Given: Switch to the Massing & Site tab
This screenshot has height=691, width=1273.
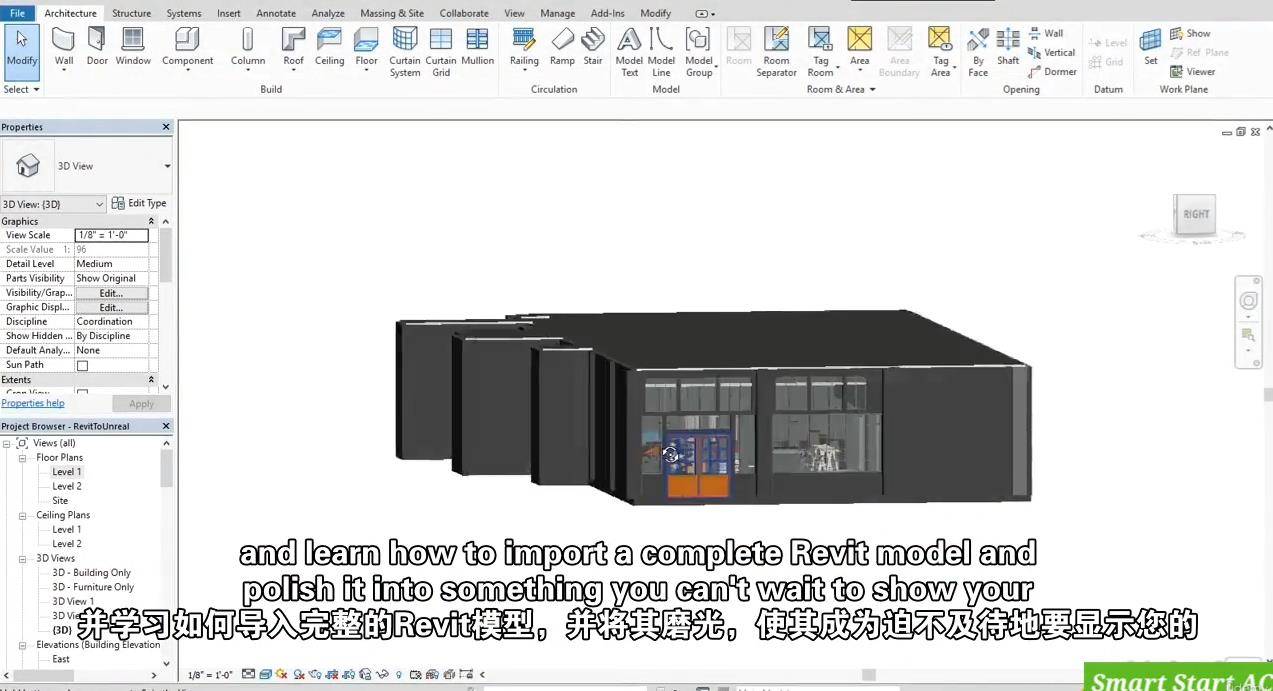Looking at the screenshot, I should coord(392,13).
